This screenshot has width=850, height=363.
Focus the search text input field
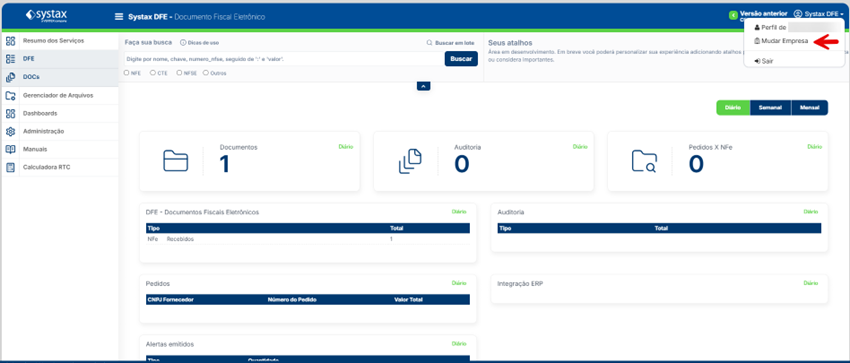[283, 59]
